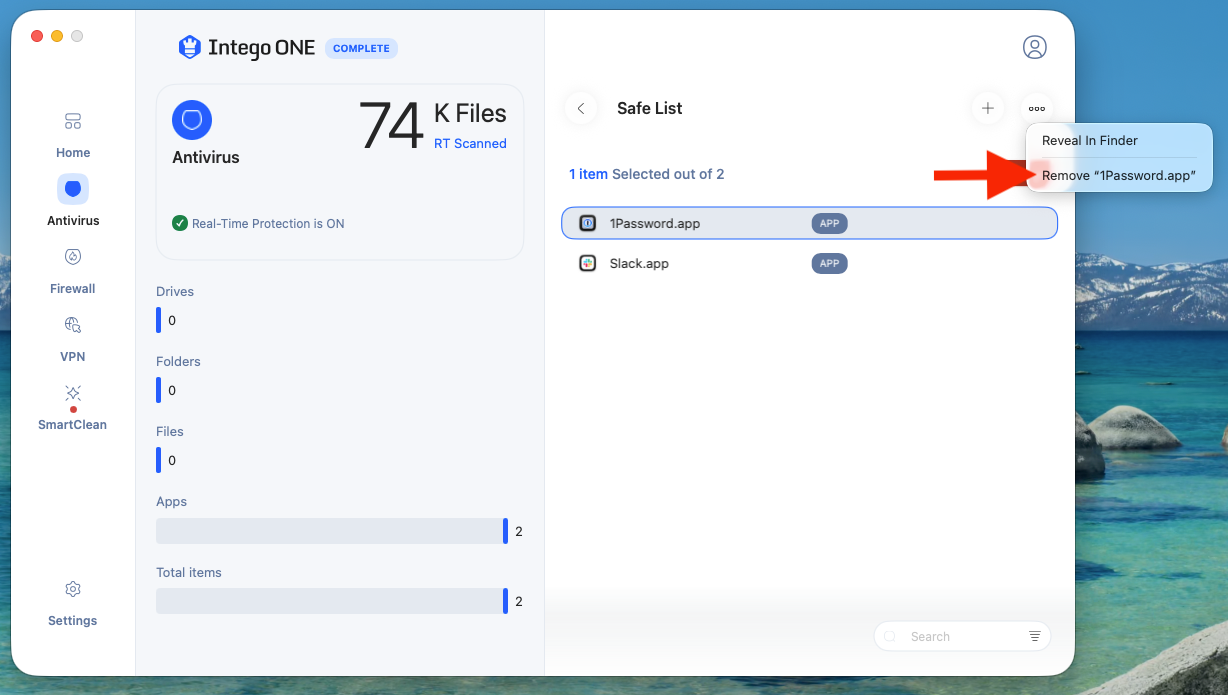Open the VPN globe section
The width and height of the screenshot is (1228, 695).
click(73, 339)
